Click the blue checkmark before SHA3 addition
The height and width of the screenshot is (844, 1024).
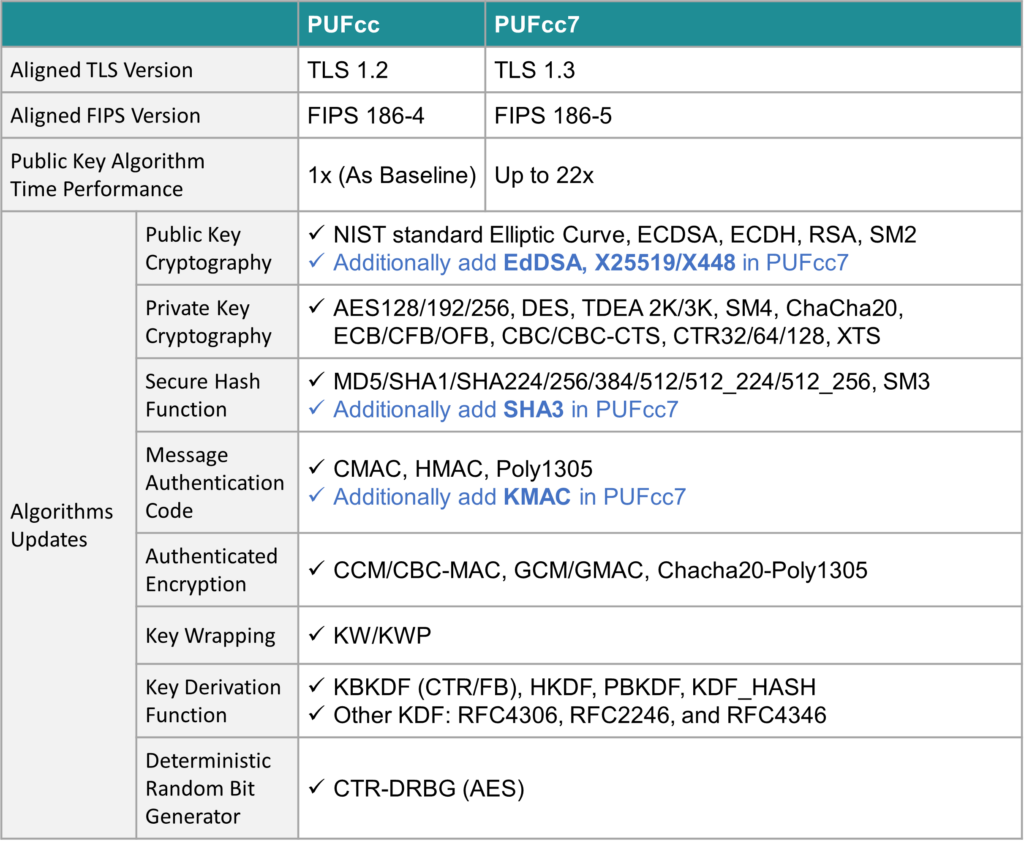[x=316, y=410]
